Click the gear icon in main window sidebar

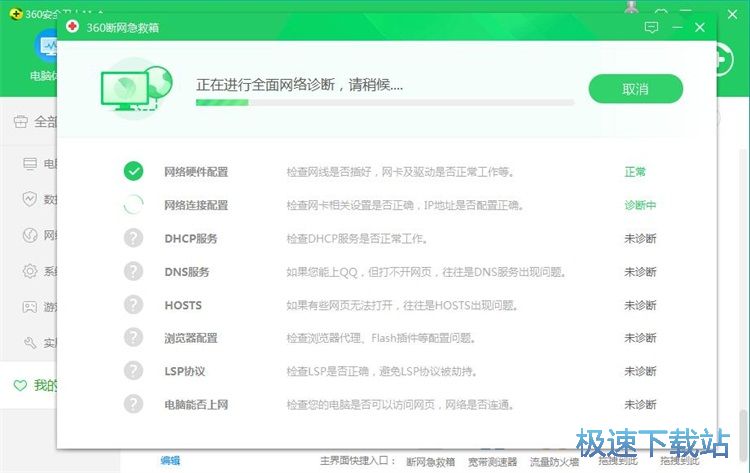[30, 271]
